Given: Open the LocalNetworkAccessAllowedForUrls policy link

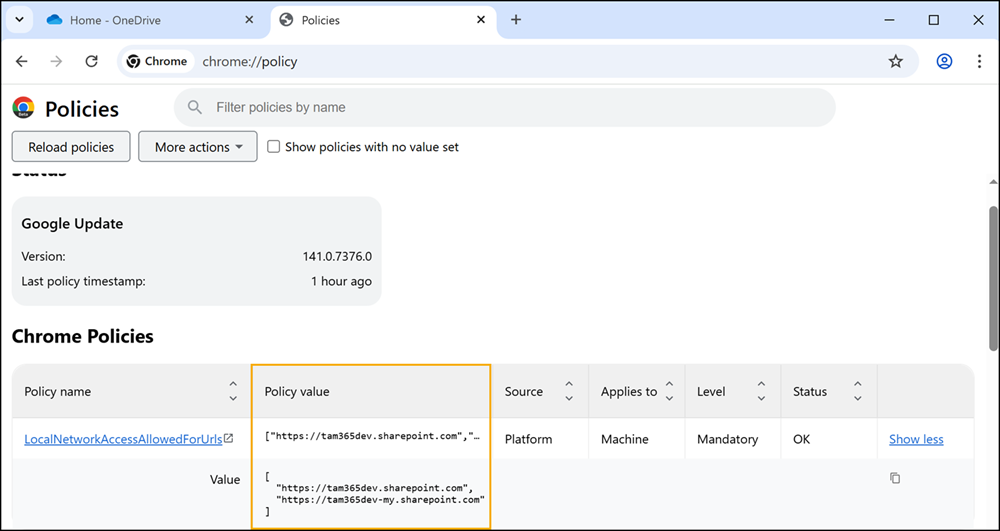Looking at the screenshot, I should point(123,439).
